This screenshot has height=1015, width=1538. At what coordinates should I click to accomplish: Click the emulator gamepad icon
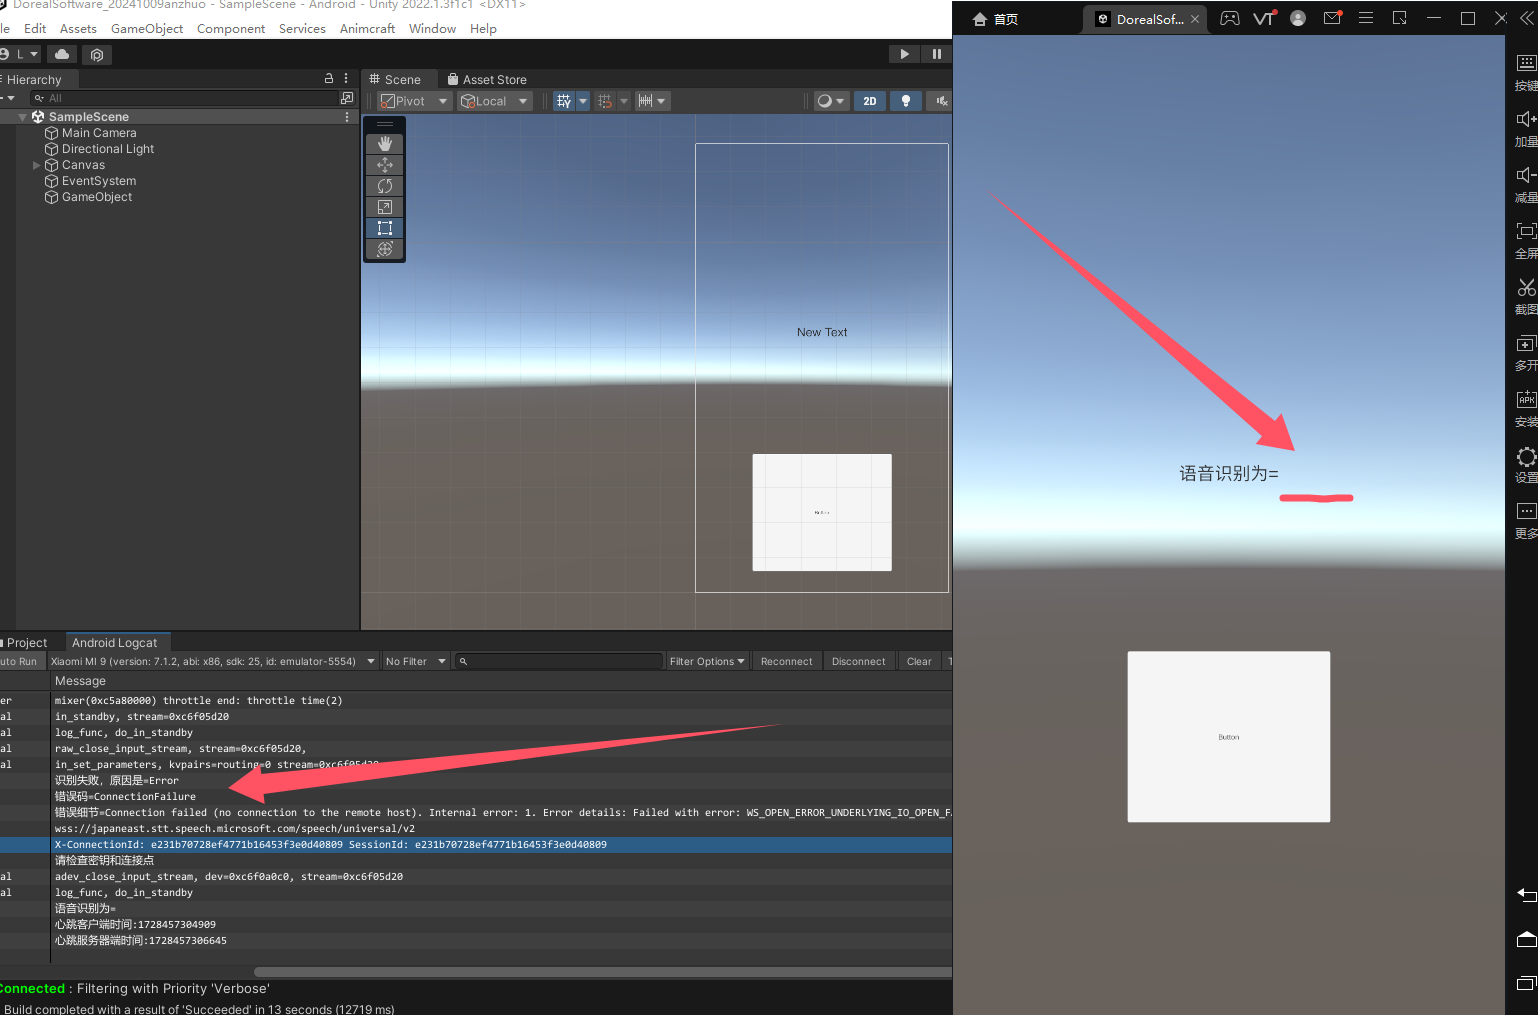pyautogui.click(x=1230, y=18)
